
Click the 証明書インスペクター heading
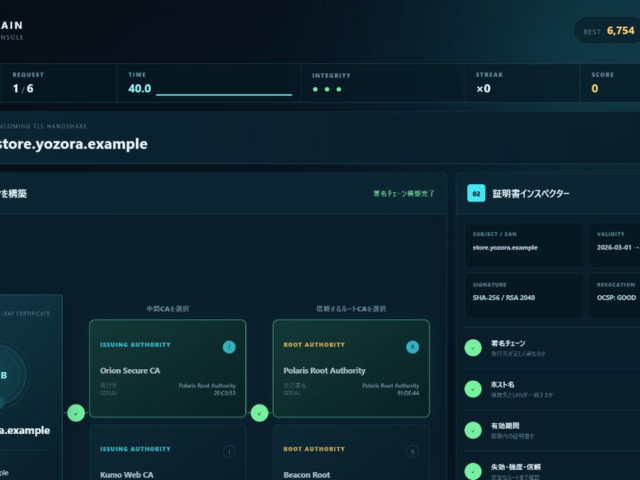pos(531,193)
